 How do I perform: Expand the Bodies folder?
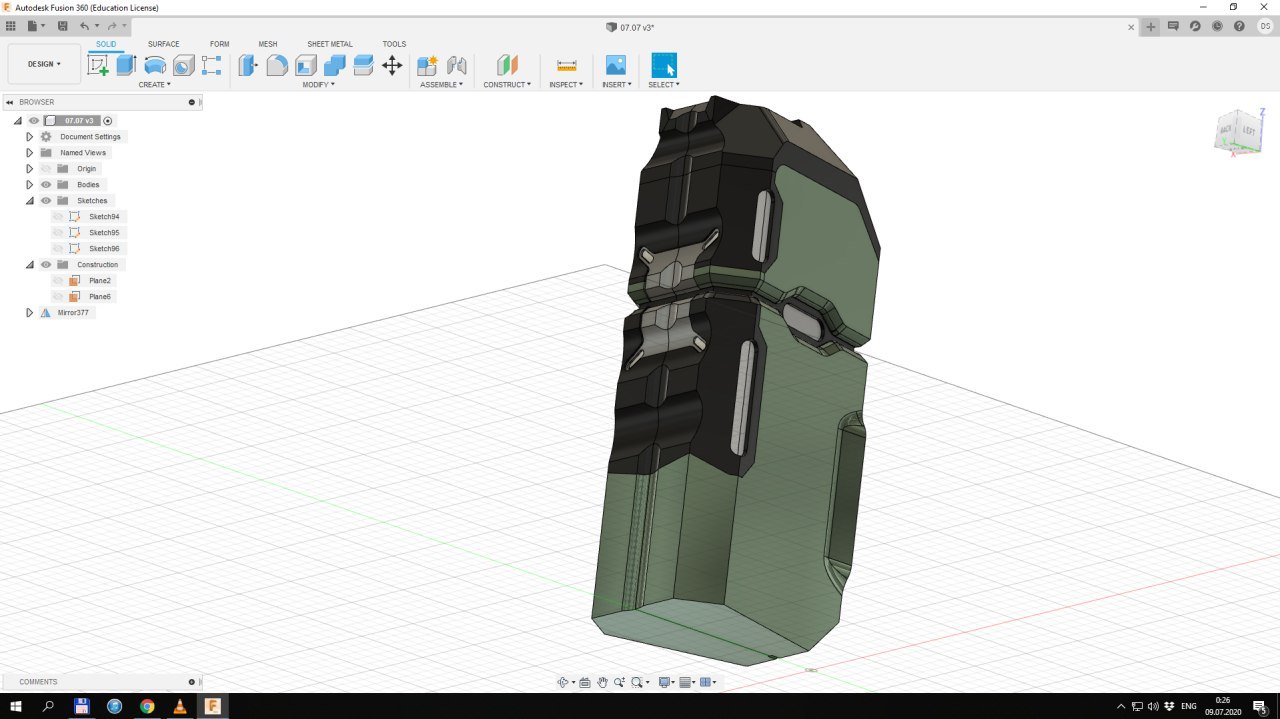30,184
